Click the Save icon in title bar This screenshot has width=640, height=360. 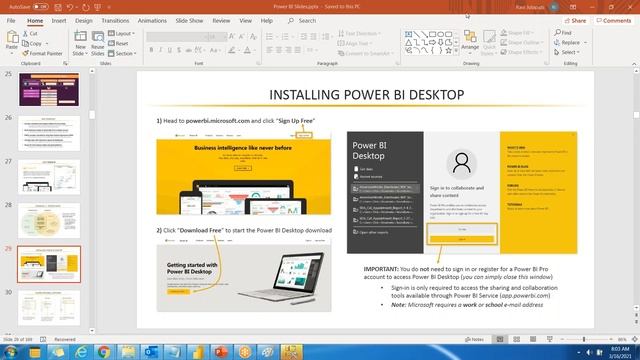click(58, 7)
